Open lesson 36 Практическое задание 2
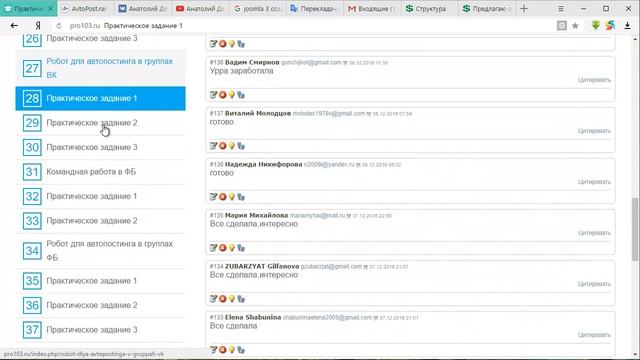 coord(100,305)
